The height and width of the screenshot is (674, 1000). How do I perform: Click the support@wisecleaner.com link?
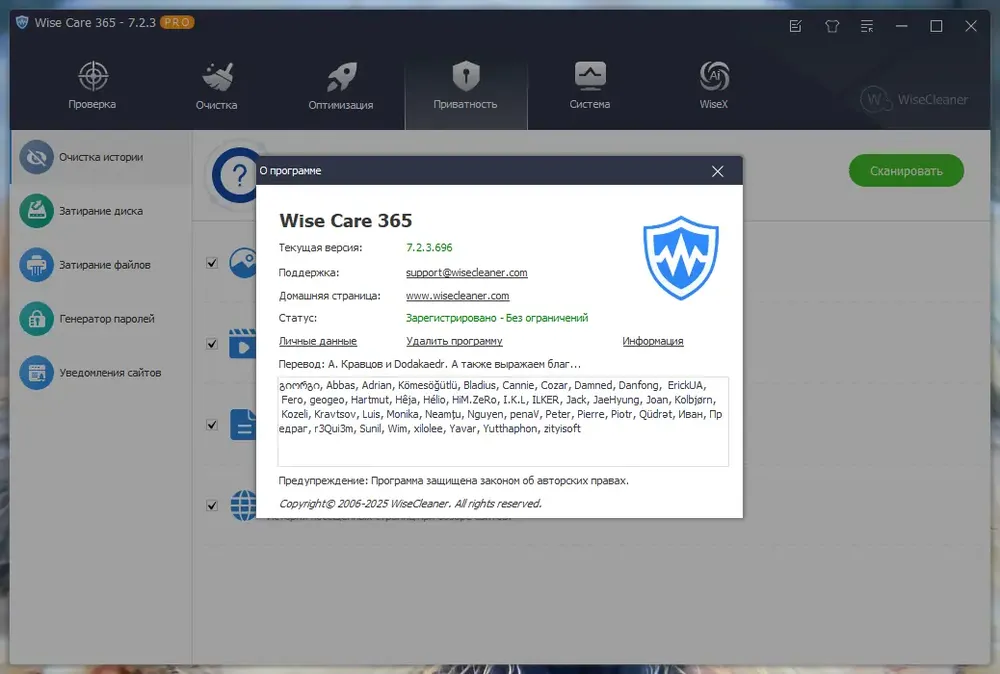coord(466,272)
